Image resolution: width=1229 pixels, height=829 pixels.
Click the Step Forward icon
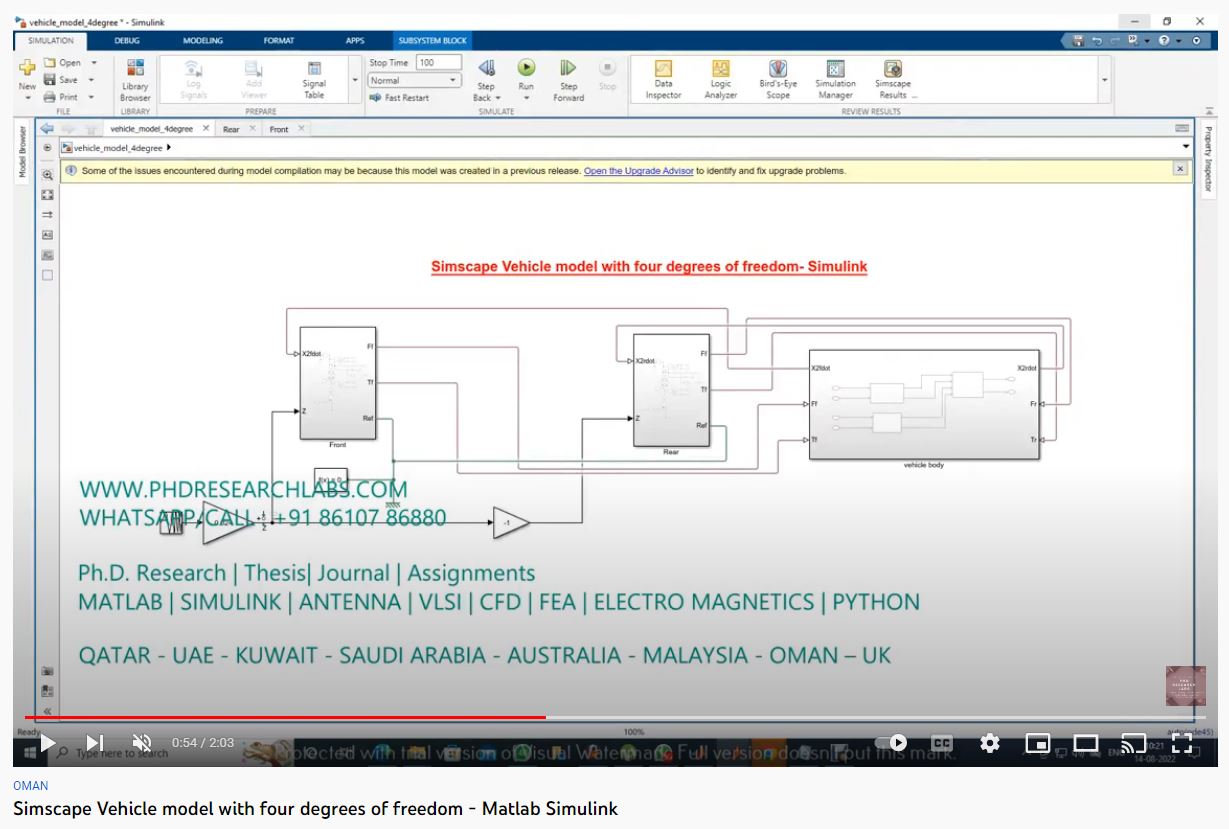[x=568, y=69]
